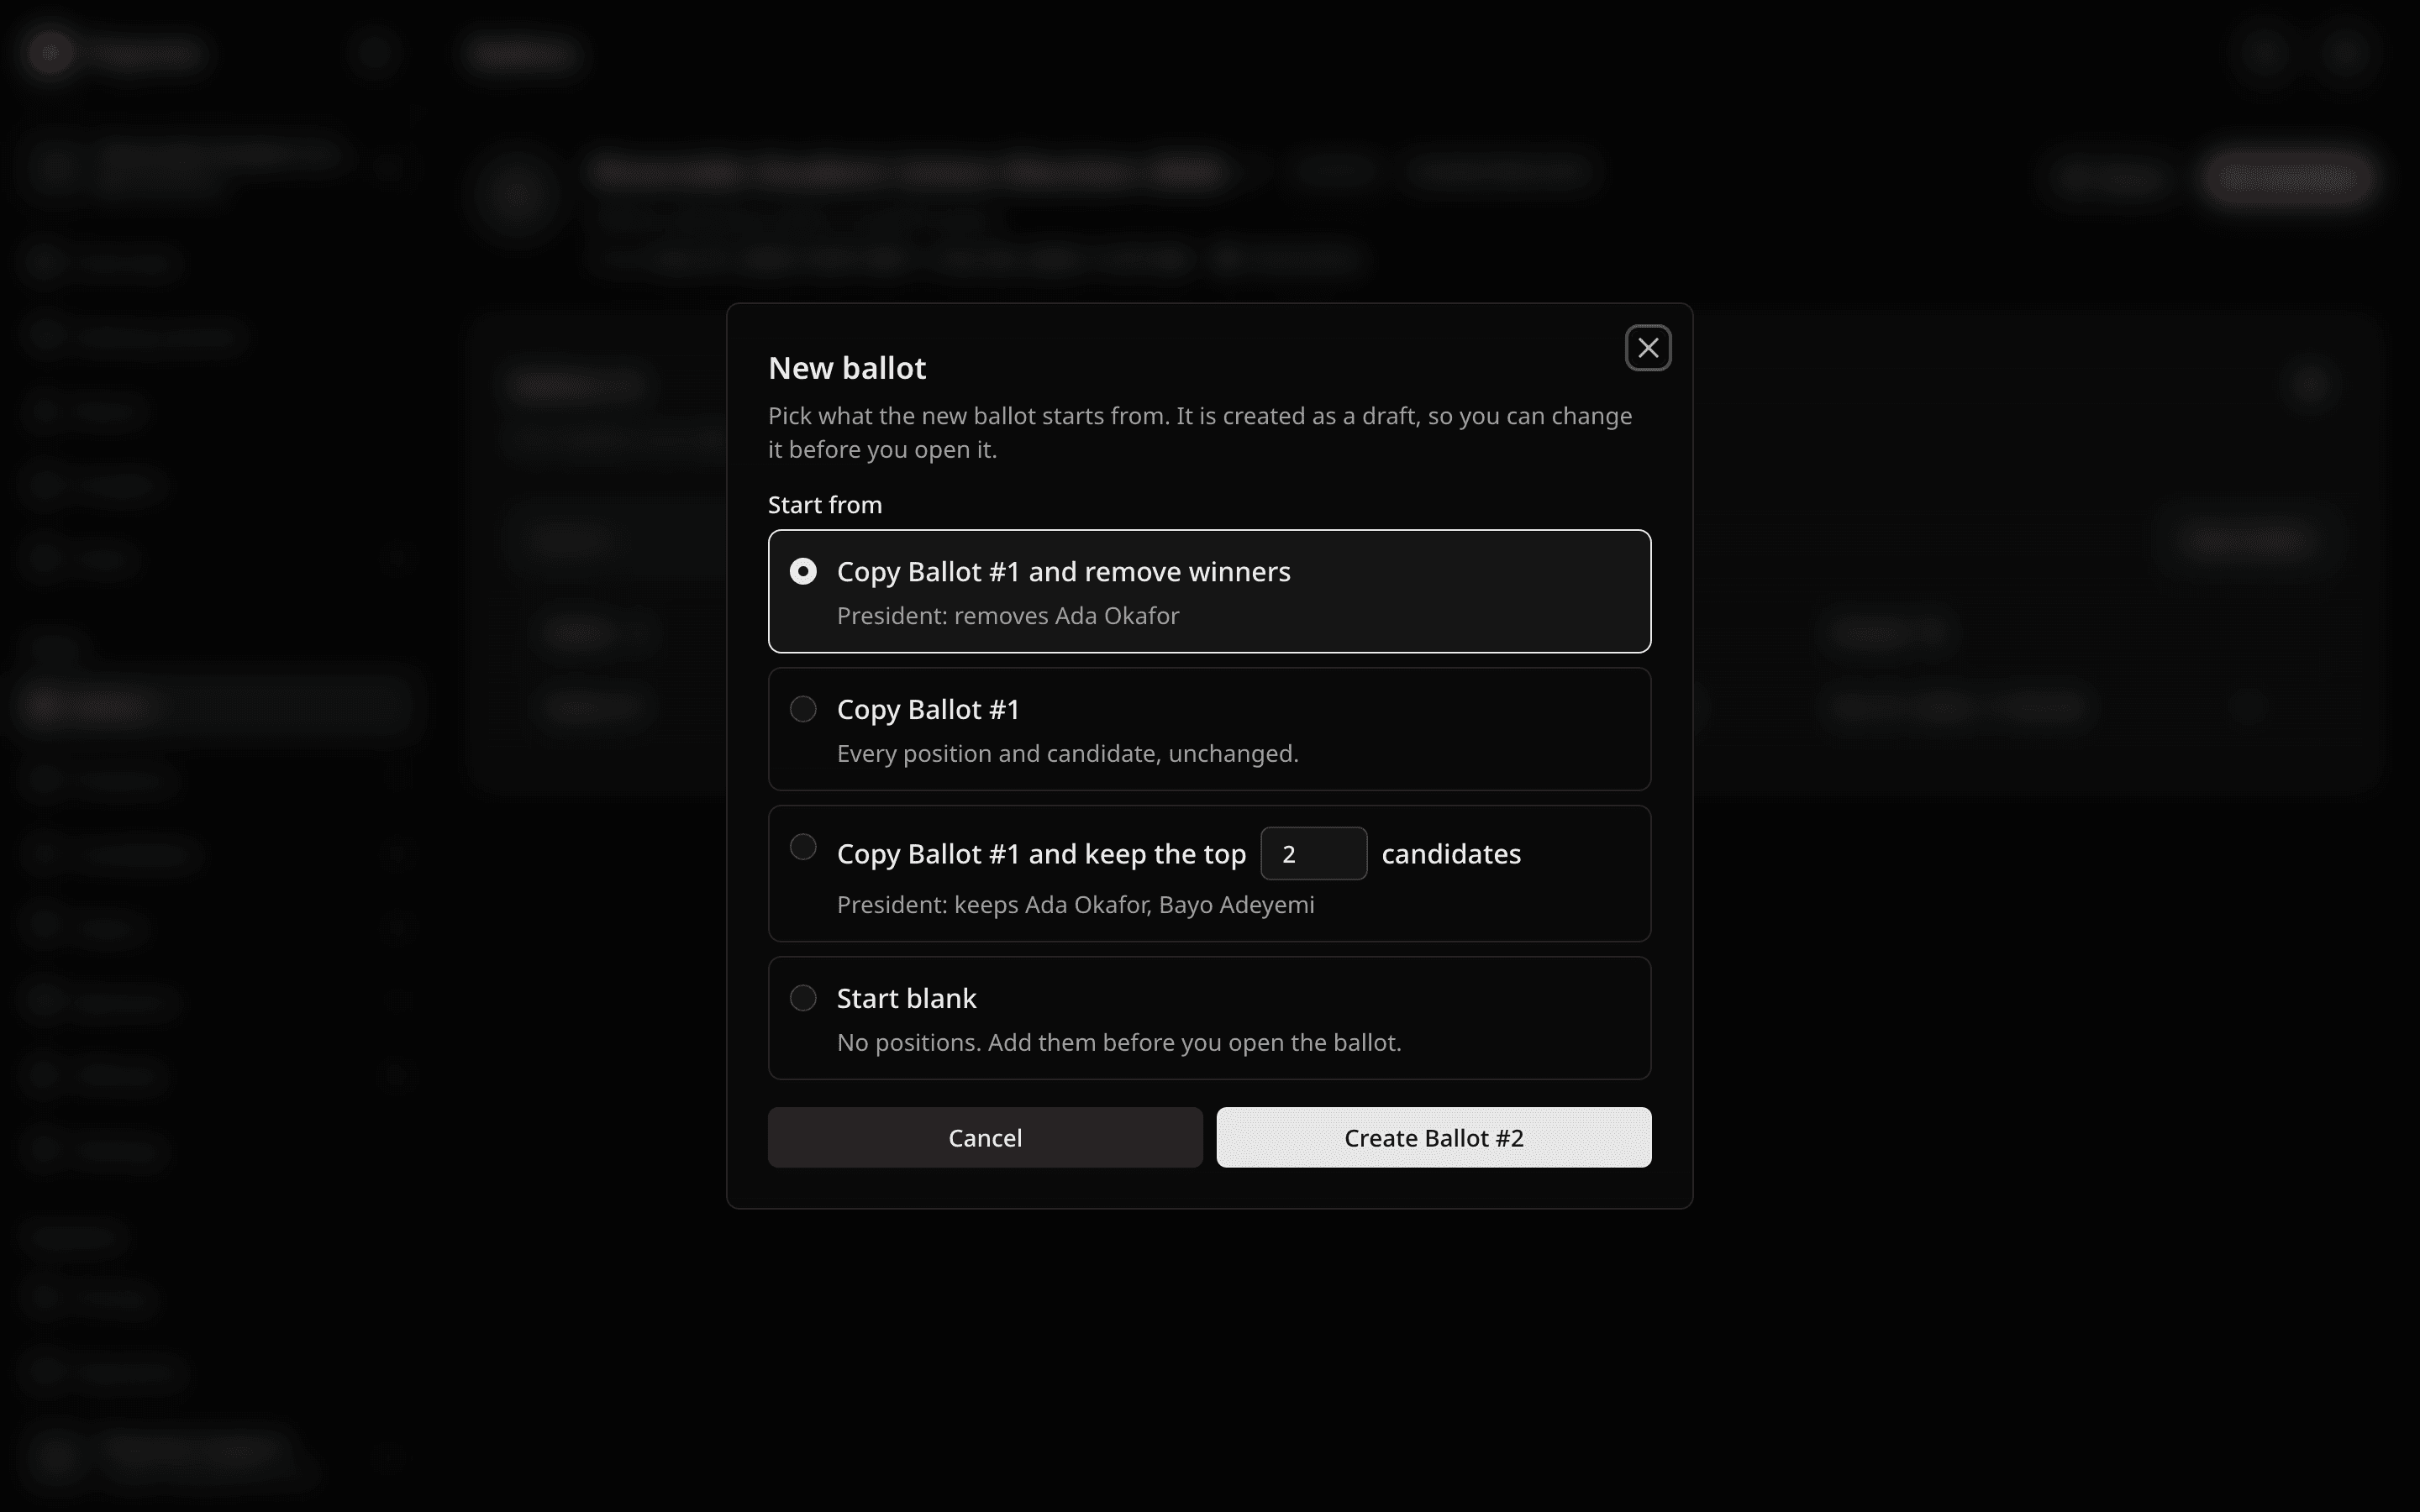
Task: Create Ballot #2
Action: tap(1433, 1137)
